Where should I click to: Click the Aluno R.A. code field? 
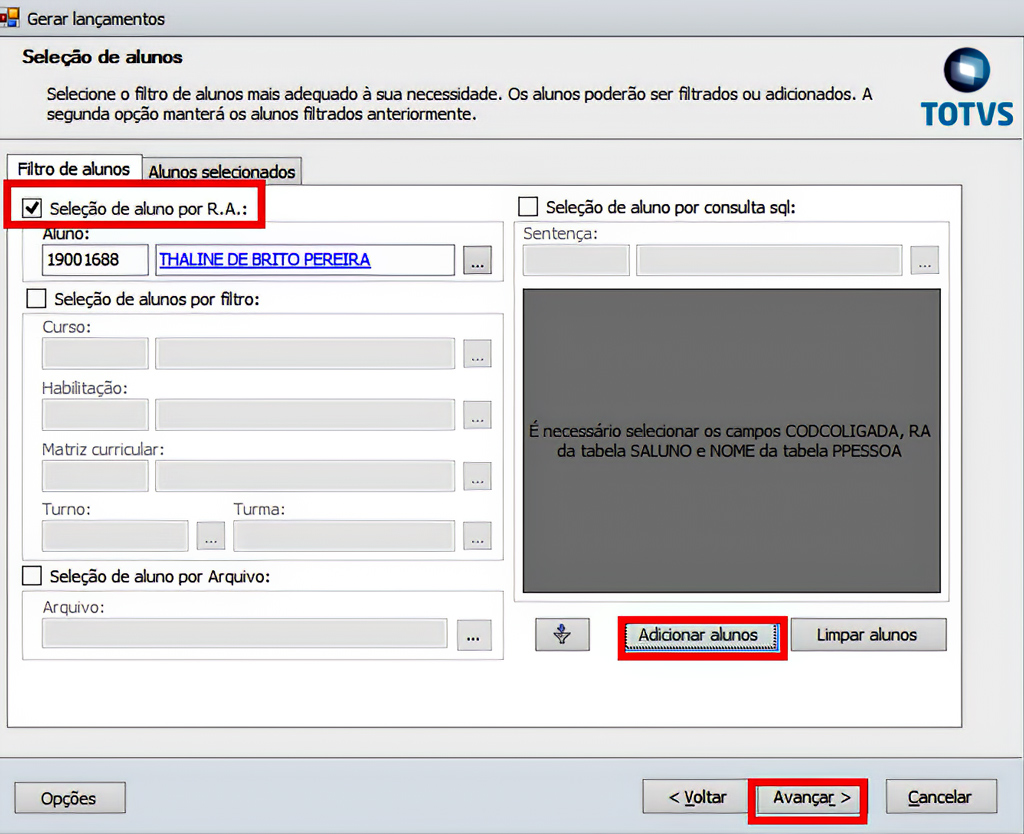pos(95,260)
